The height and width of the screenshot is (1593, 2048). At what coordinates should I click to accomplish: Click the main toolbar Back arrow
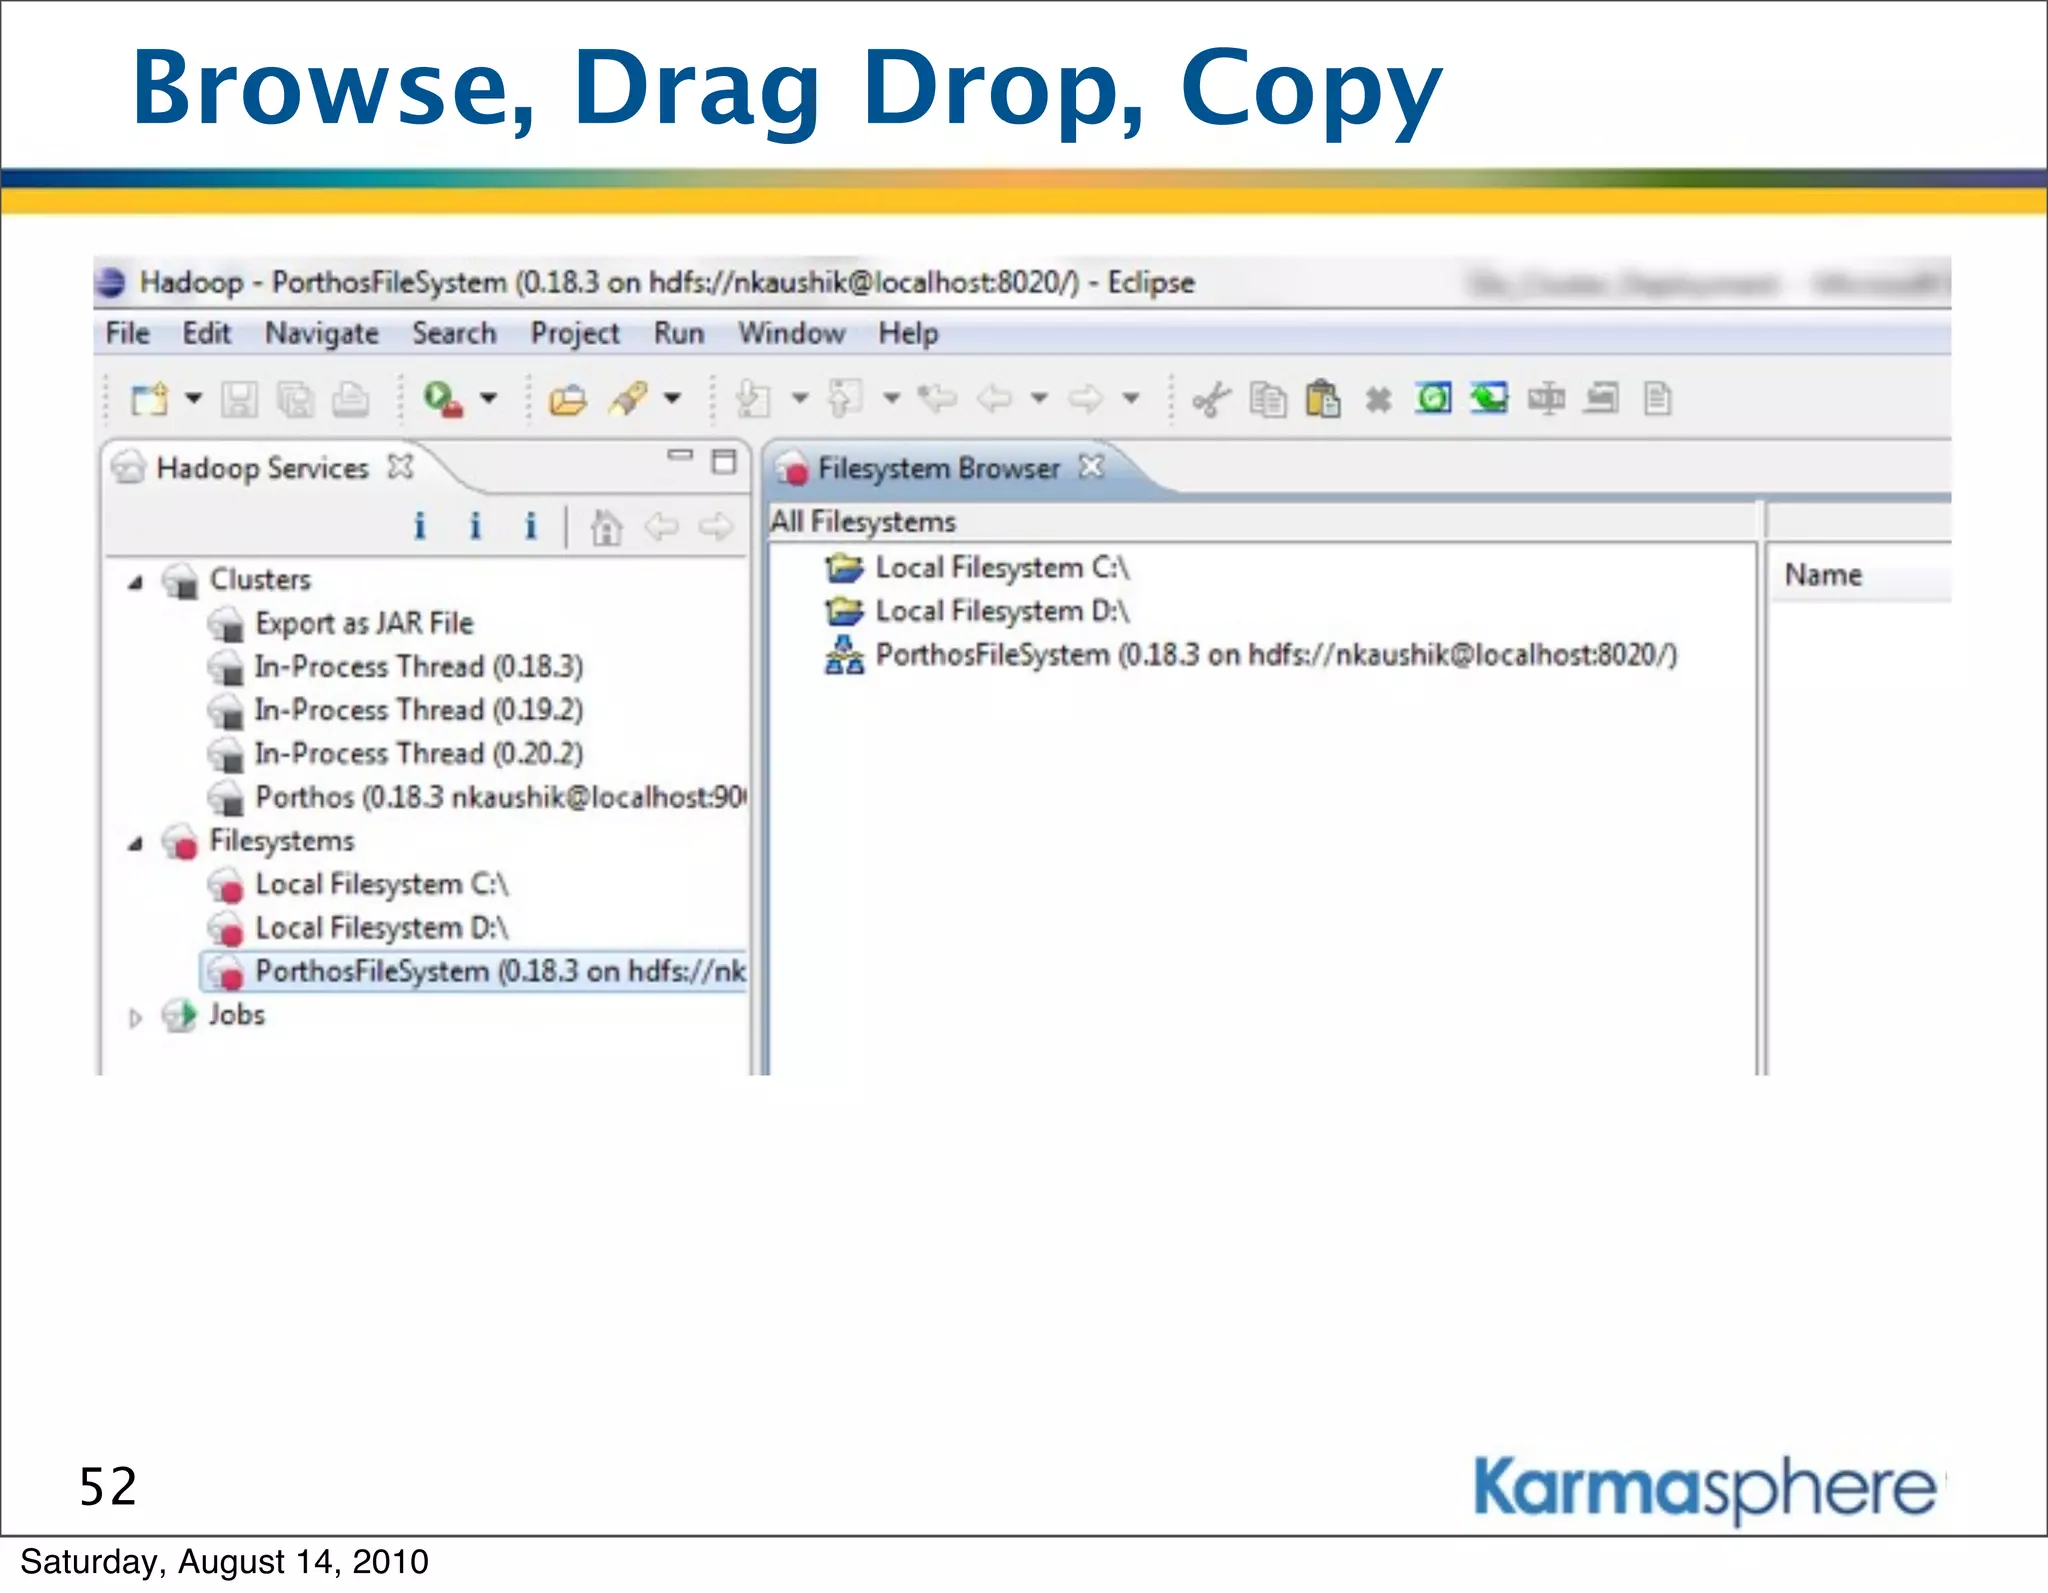pos(995,399)
